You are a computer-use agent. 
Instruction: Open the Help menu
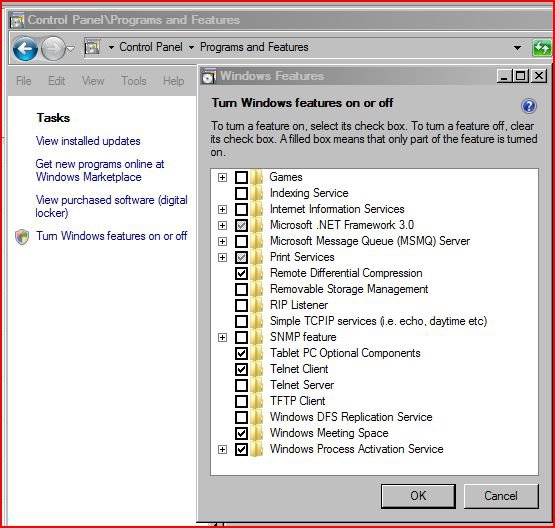(x=173, y=81)
